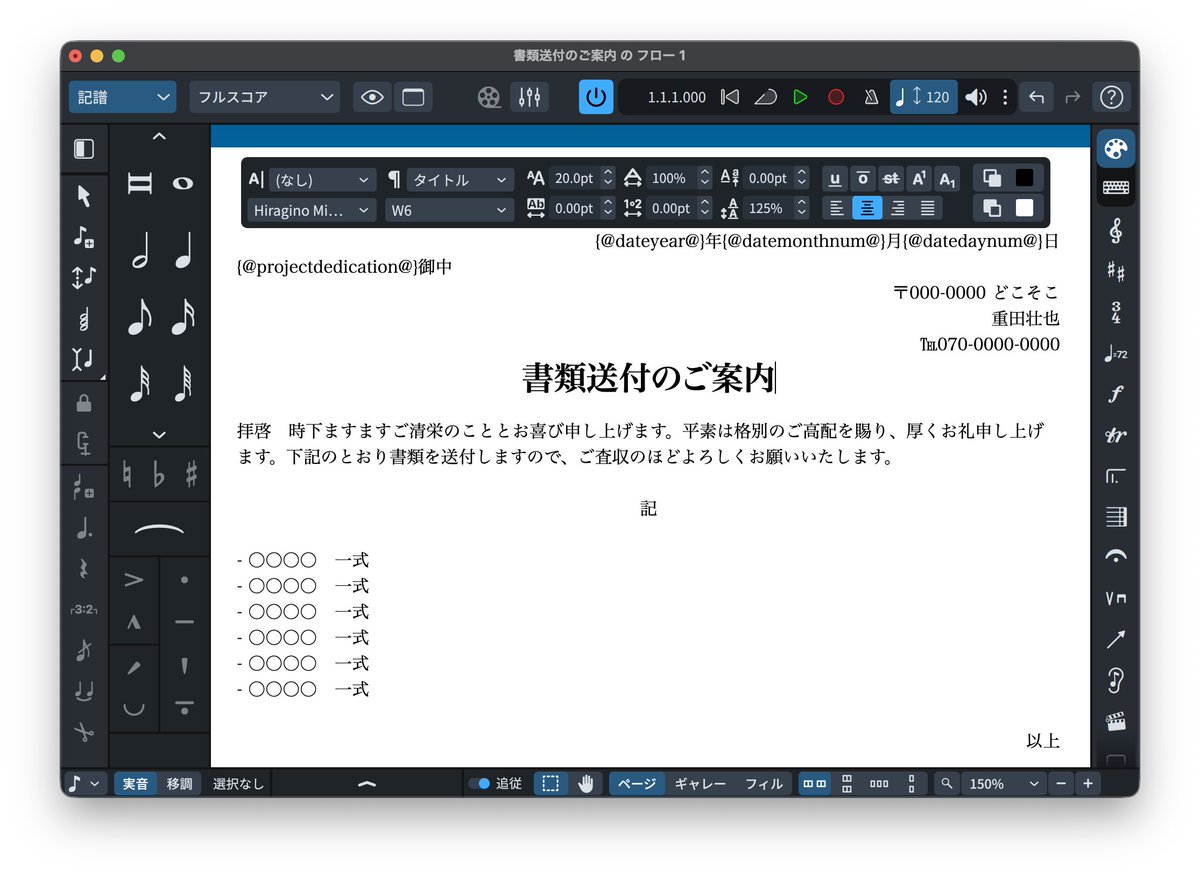Toggle underline text formatting
The width and height of the screenshot is (1200, 877).
pos(836,179)
